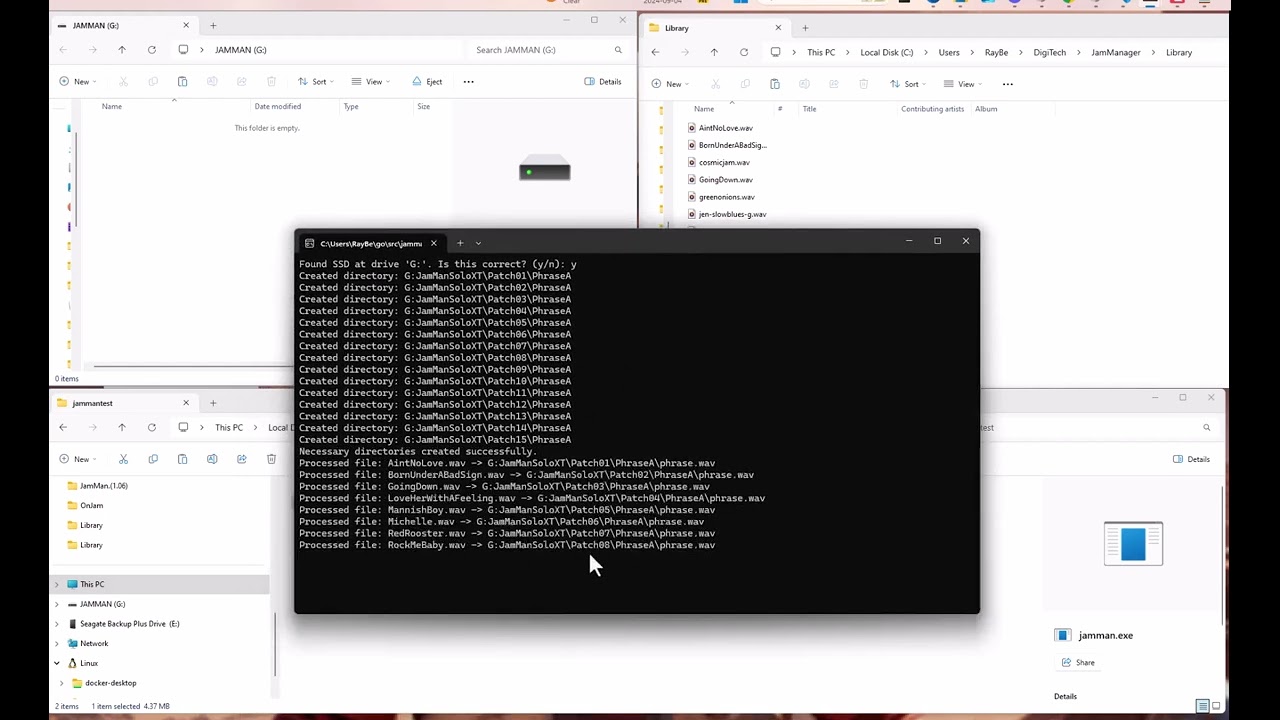Click Share under jamman.exe preview
Viewport: 1280px width, 720px height.
tap(1078, 663)
